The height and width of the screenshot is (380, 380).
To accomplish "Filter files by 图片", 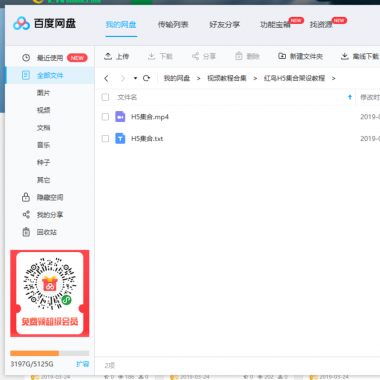I will coord(43,93).
